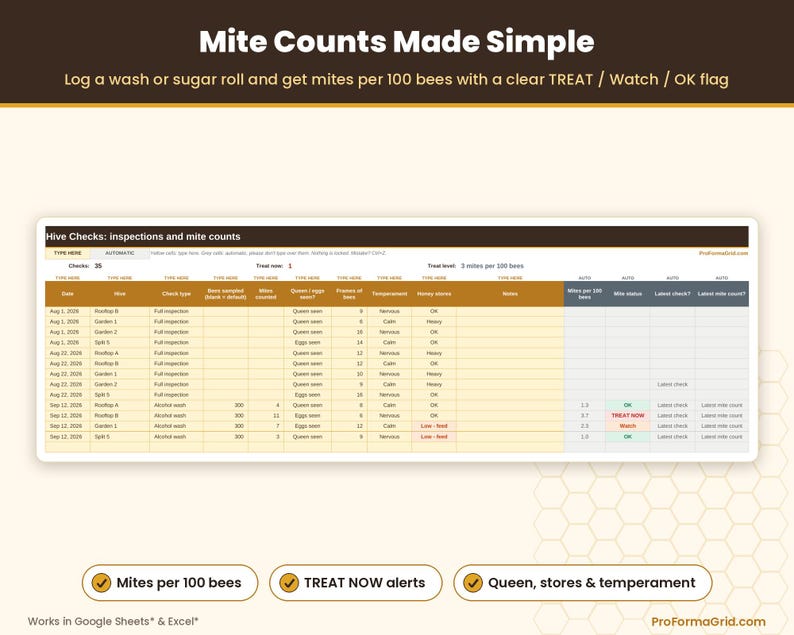Click the Check type column header

[x=176, y=294]
